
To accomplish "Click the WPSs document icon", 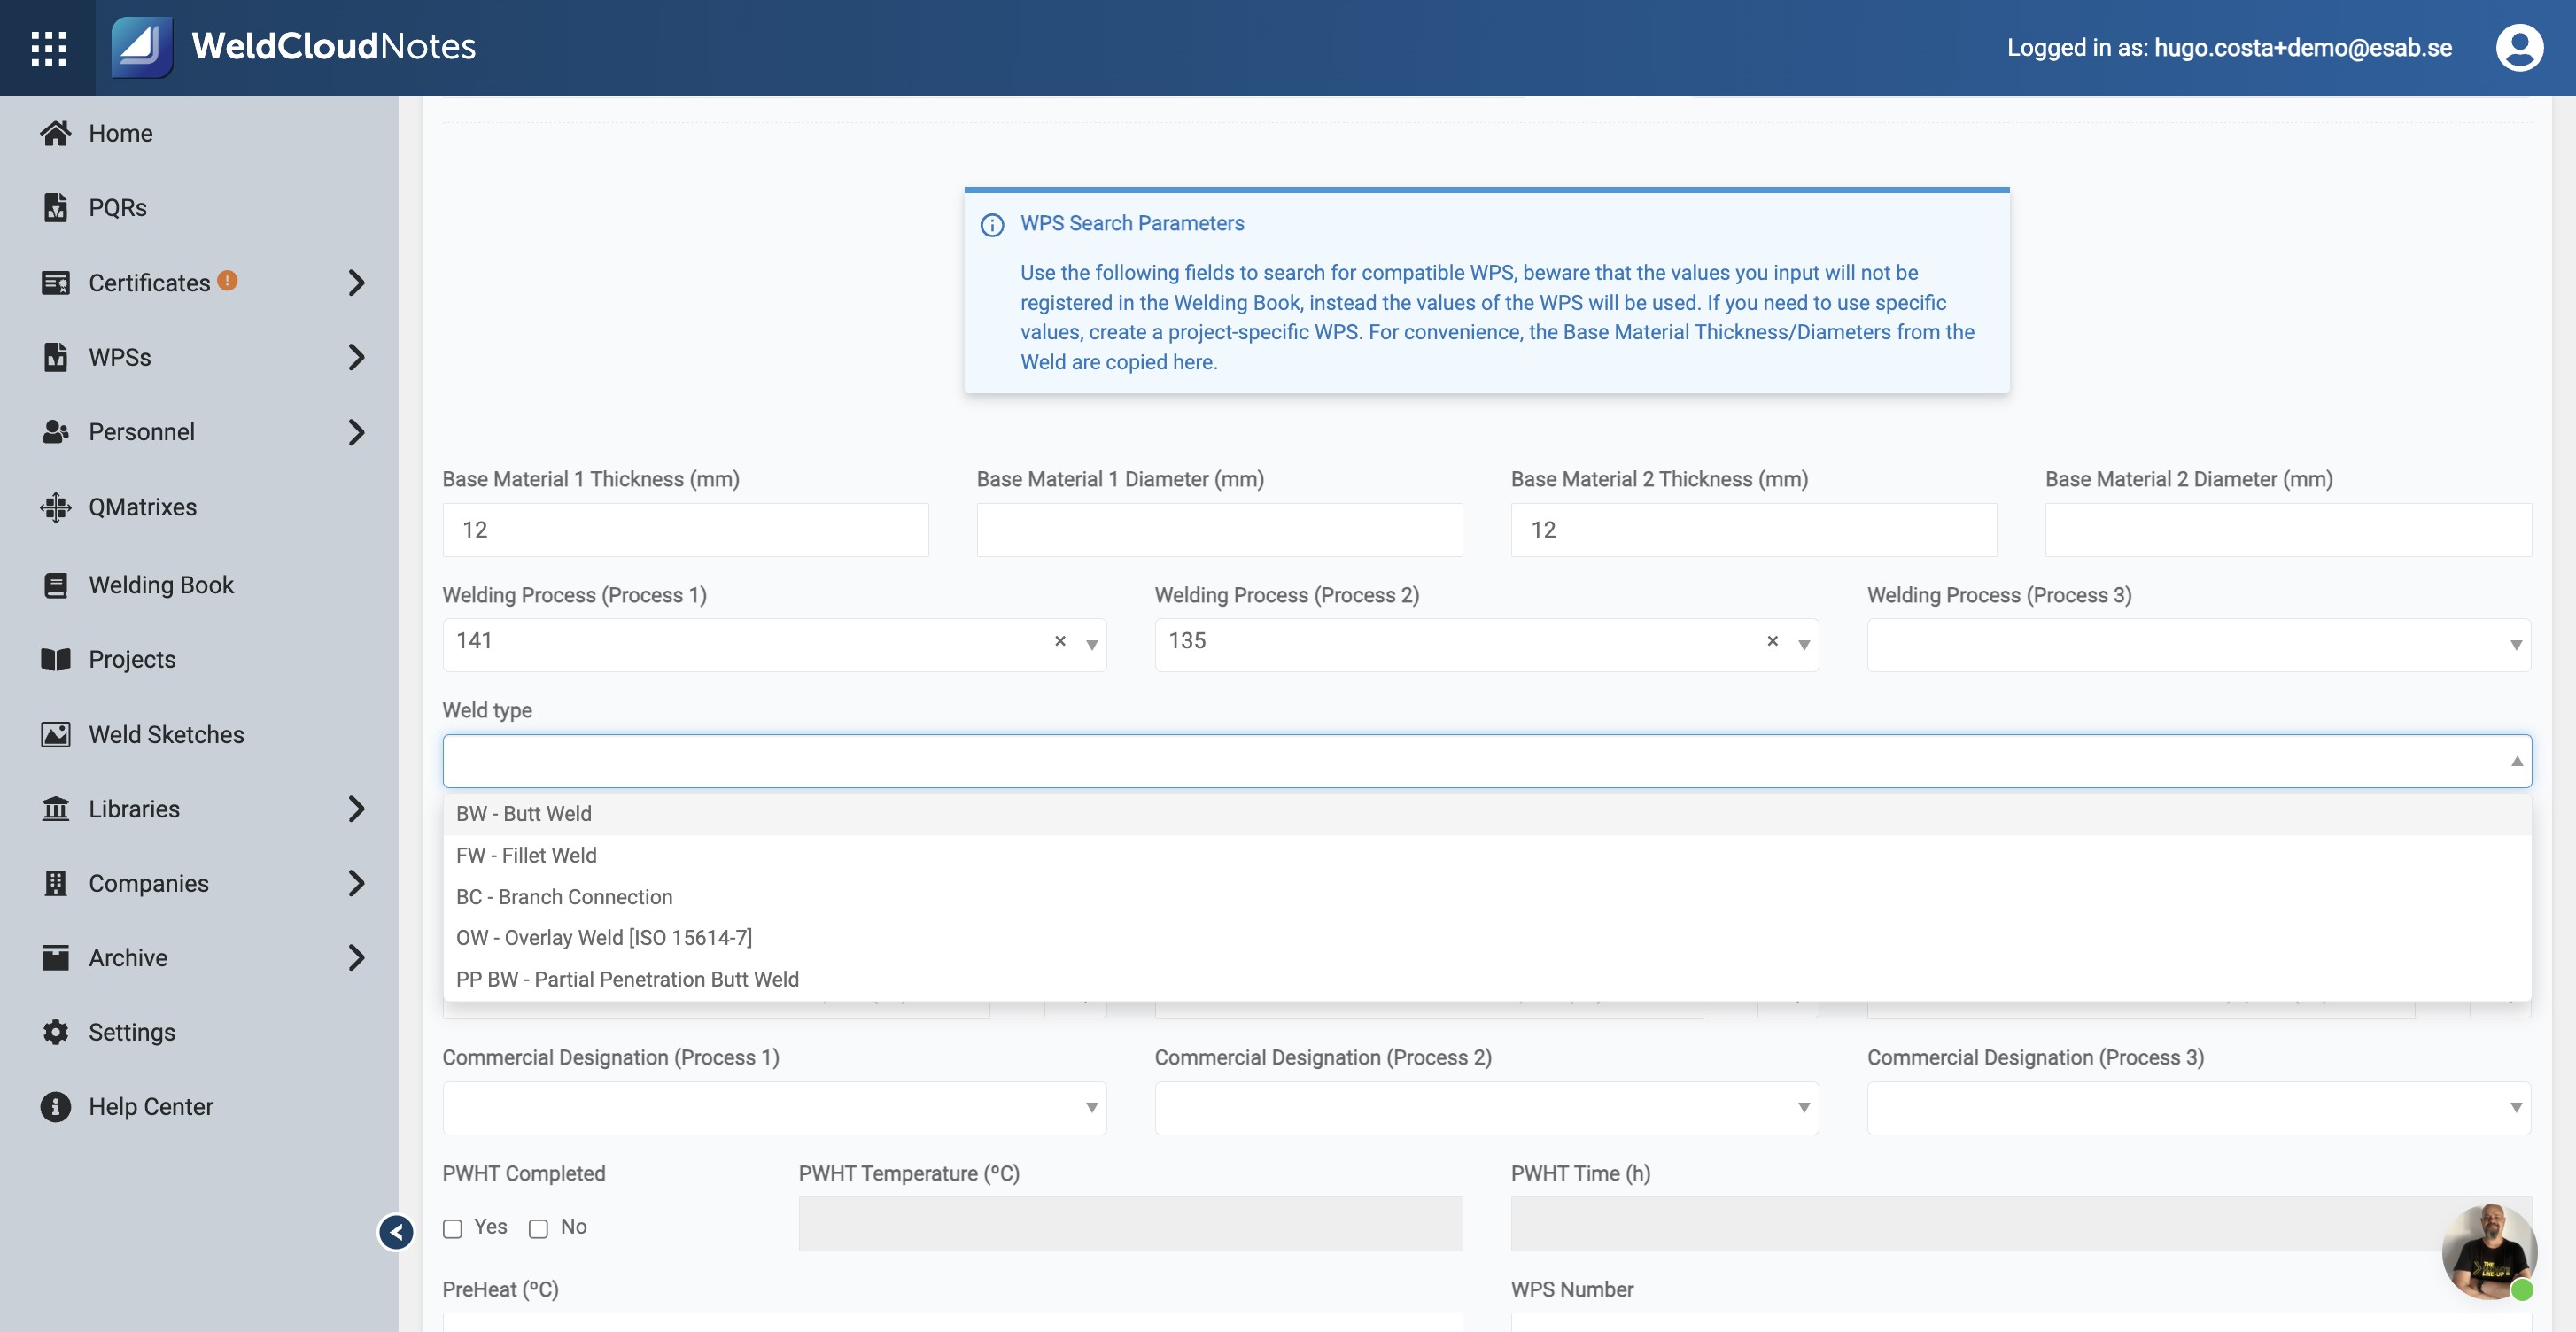I will [56, 357].
